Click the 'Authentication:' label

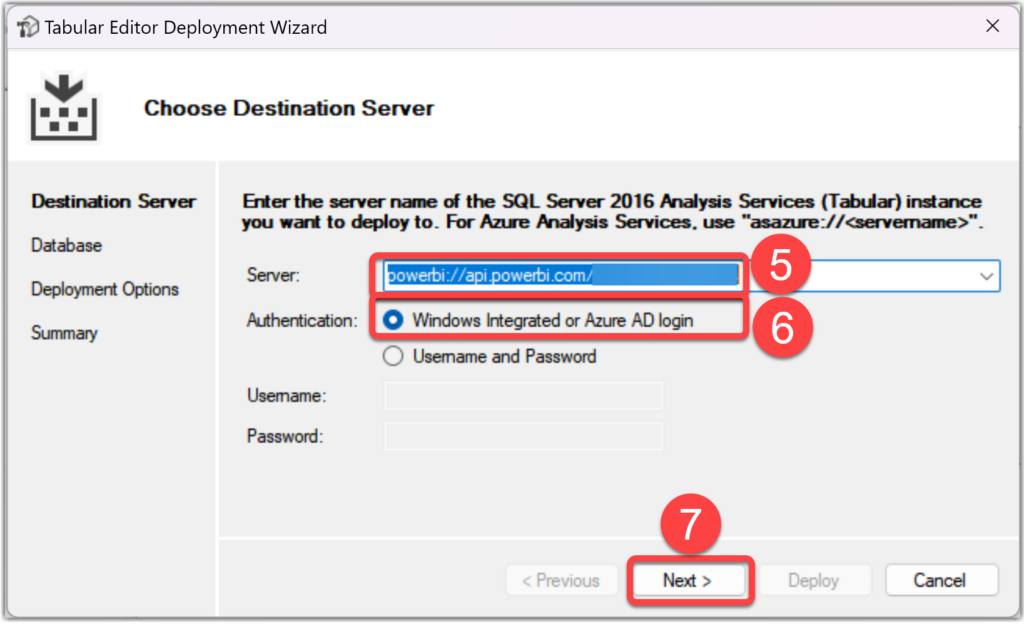[302, 321]
